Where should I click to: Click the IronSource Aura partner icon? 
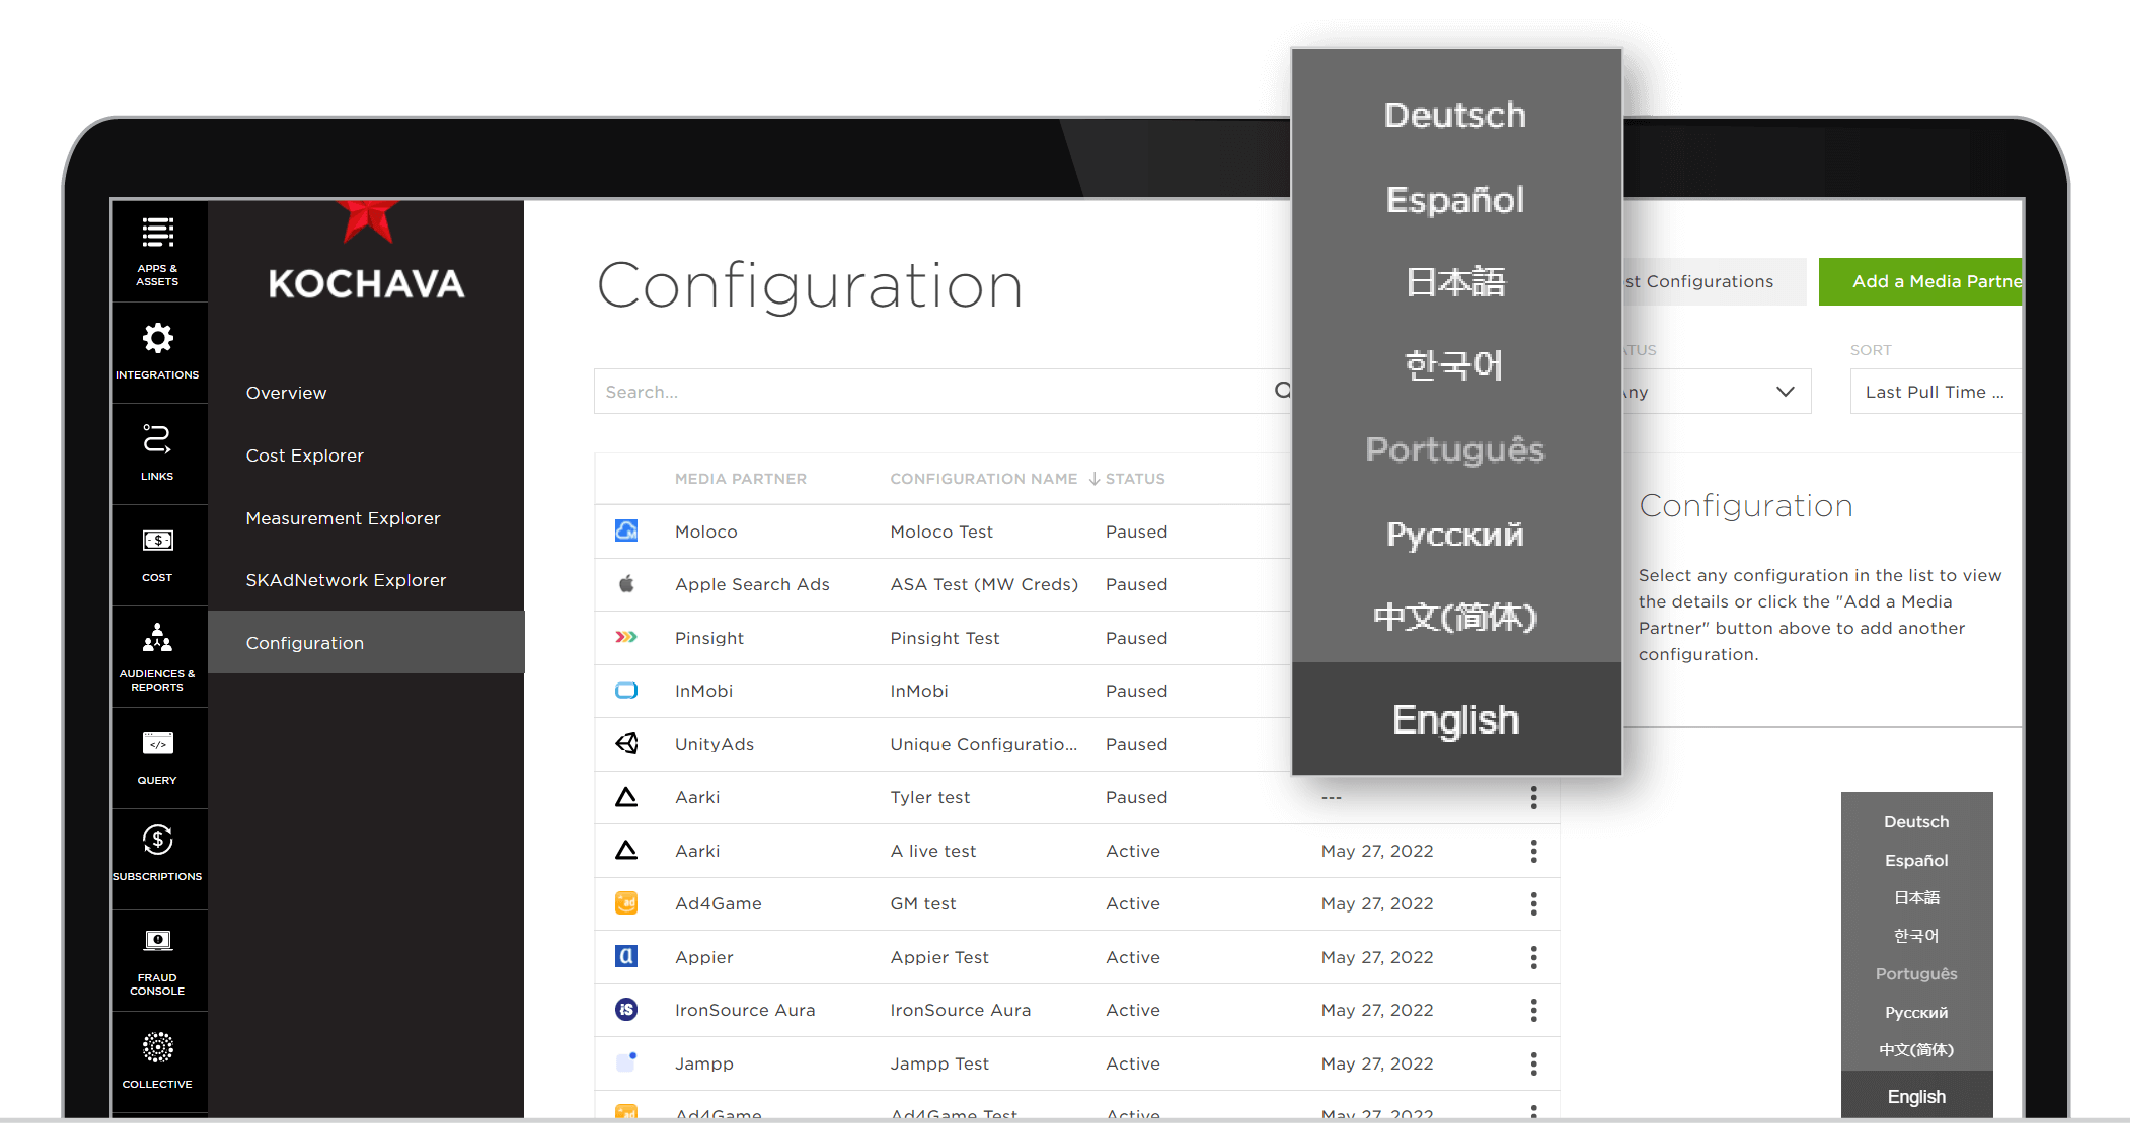[x=626, y=1009]
